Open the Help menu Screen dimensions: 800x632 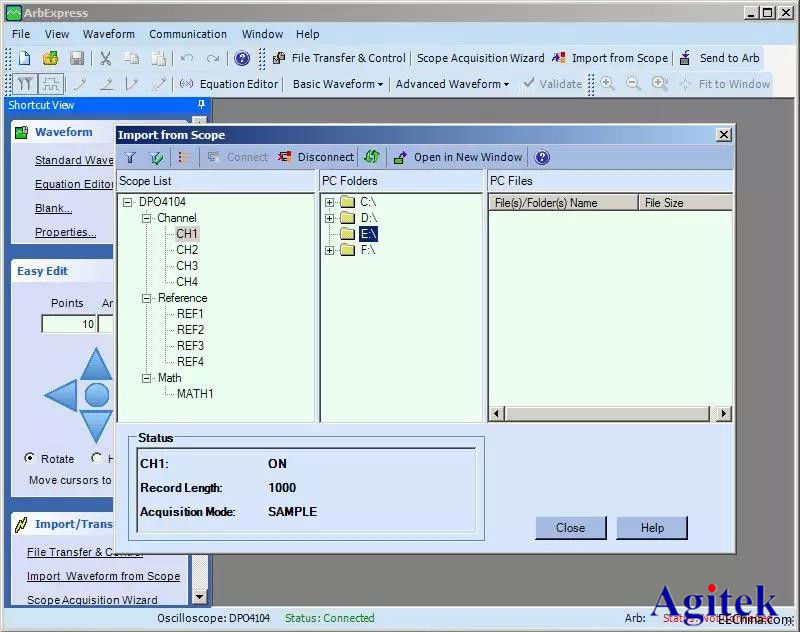(308, 34)
